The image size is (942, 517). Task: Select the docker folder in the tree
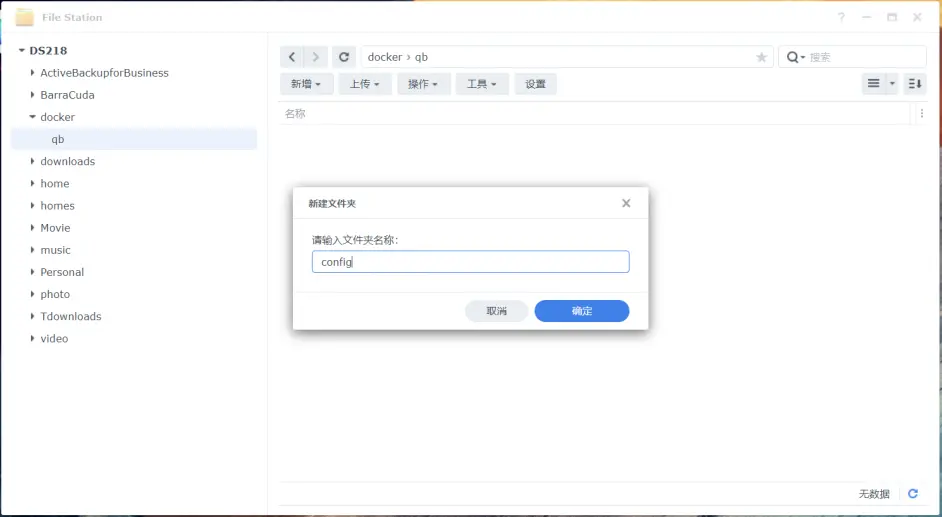pyautogui.click(x=58, y=117)
